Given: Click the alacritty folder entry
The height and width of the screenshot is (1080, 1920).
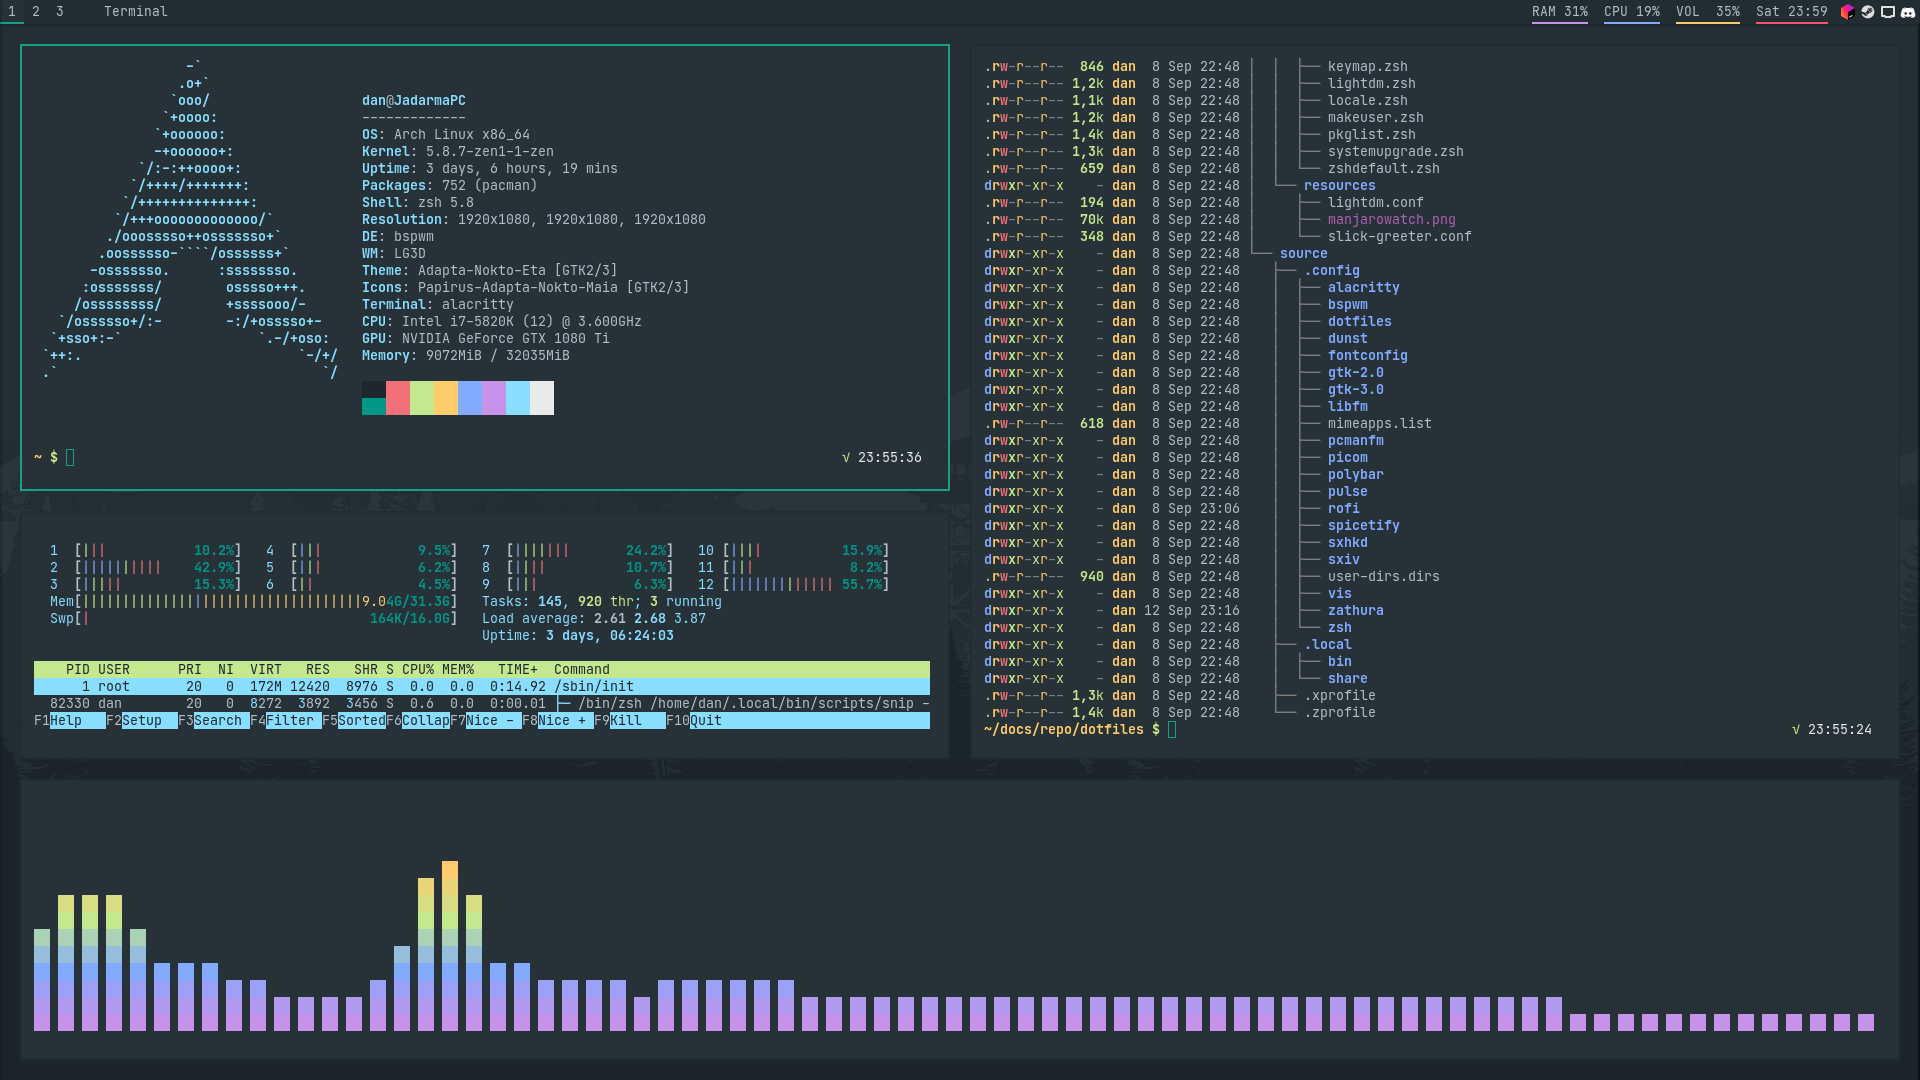Looking at the screenshot, I should tap(1364, 288).
